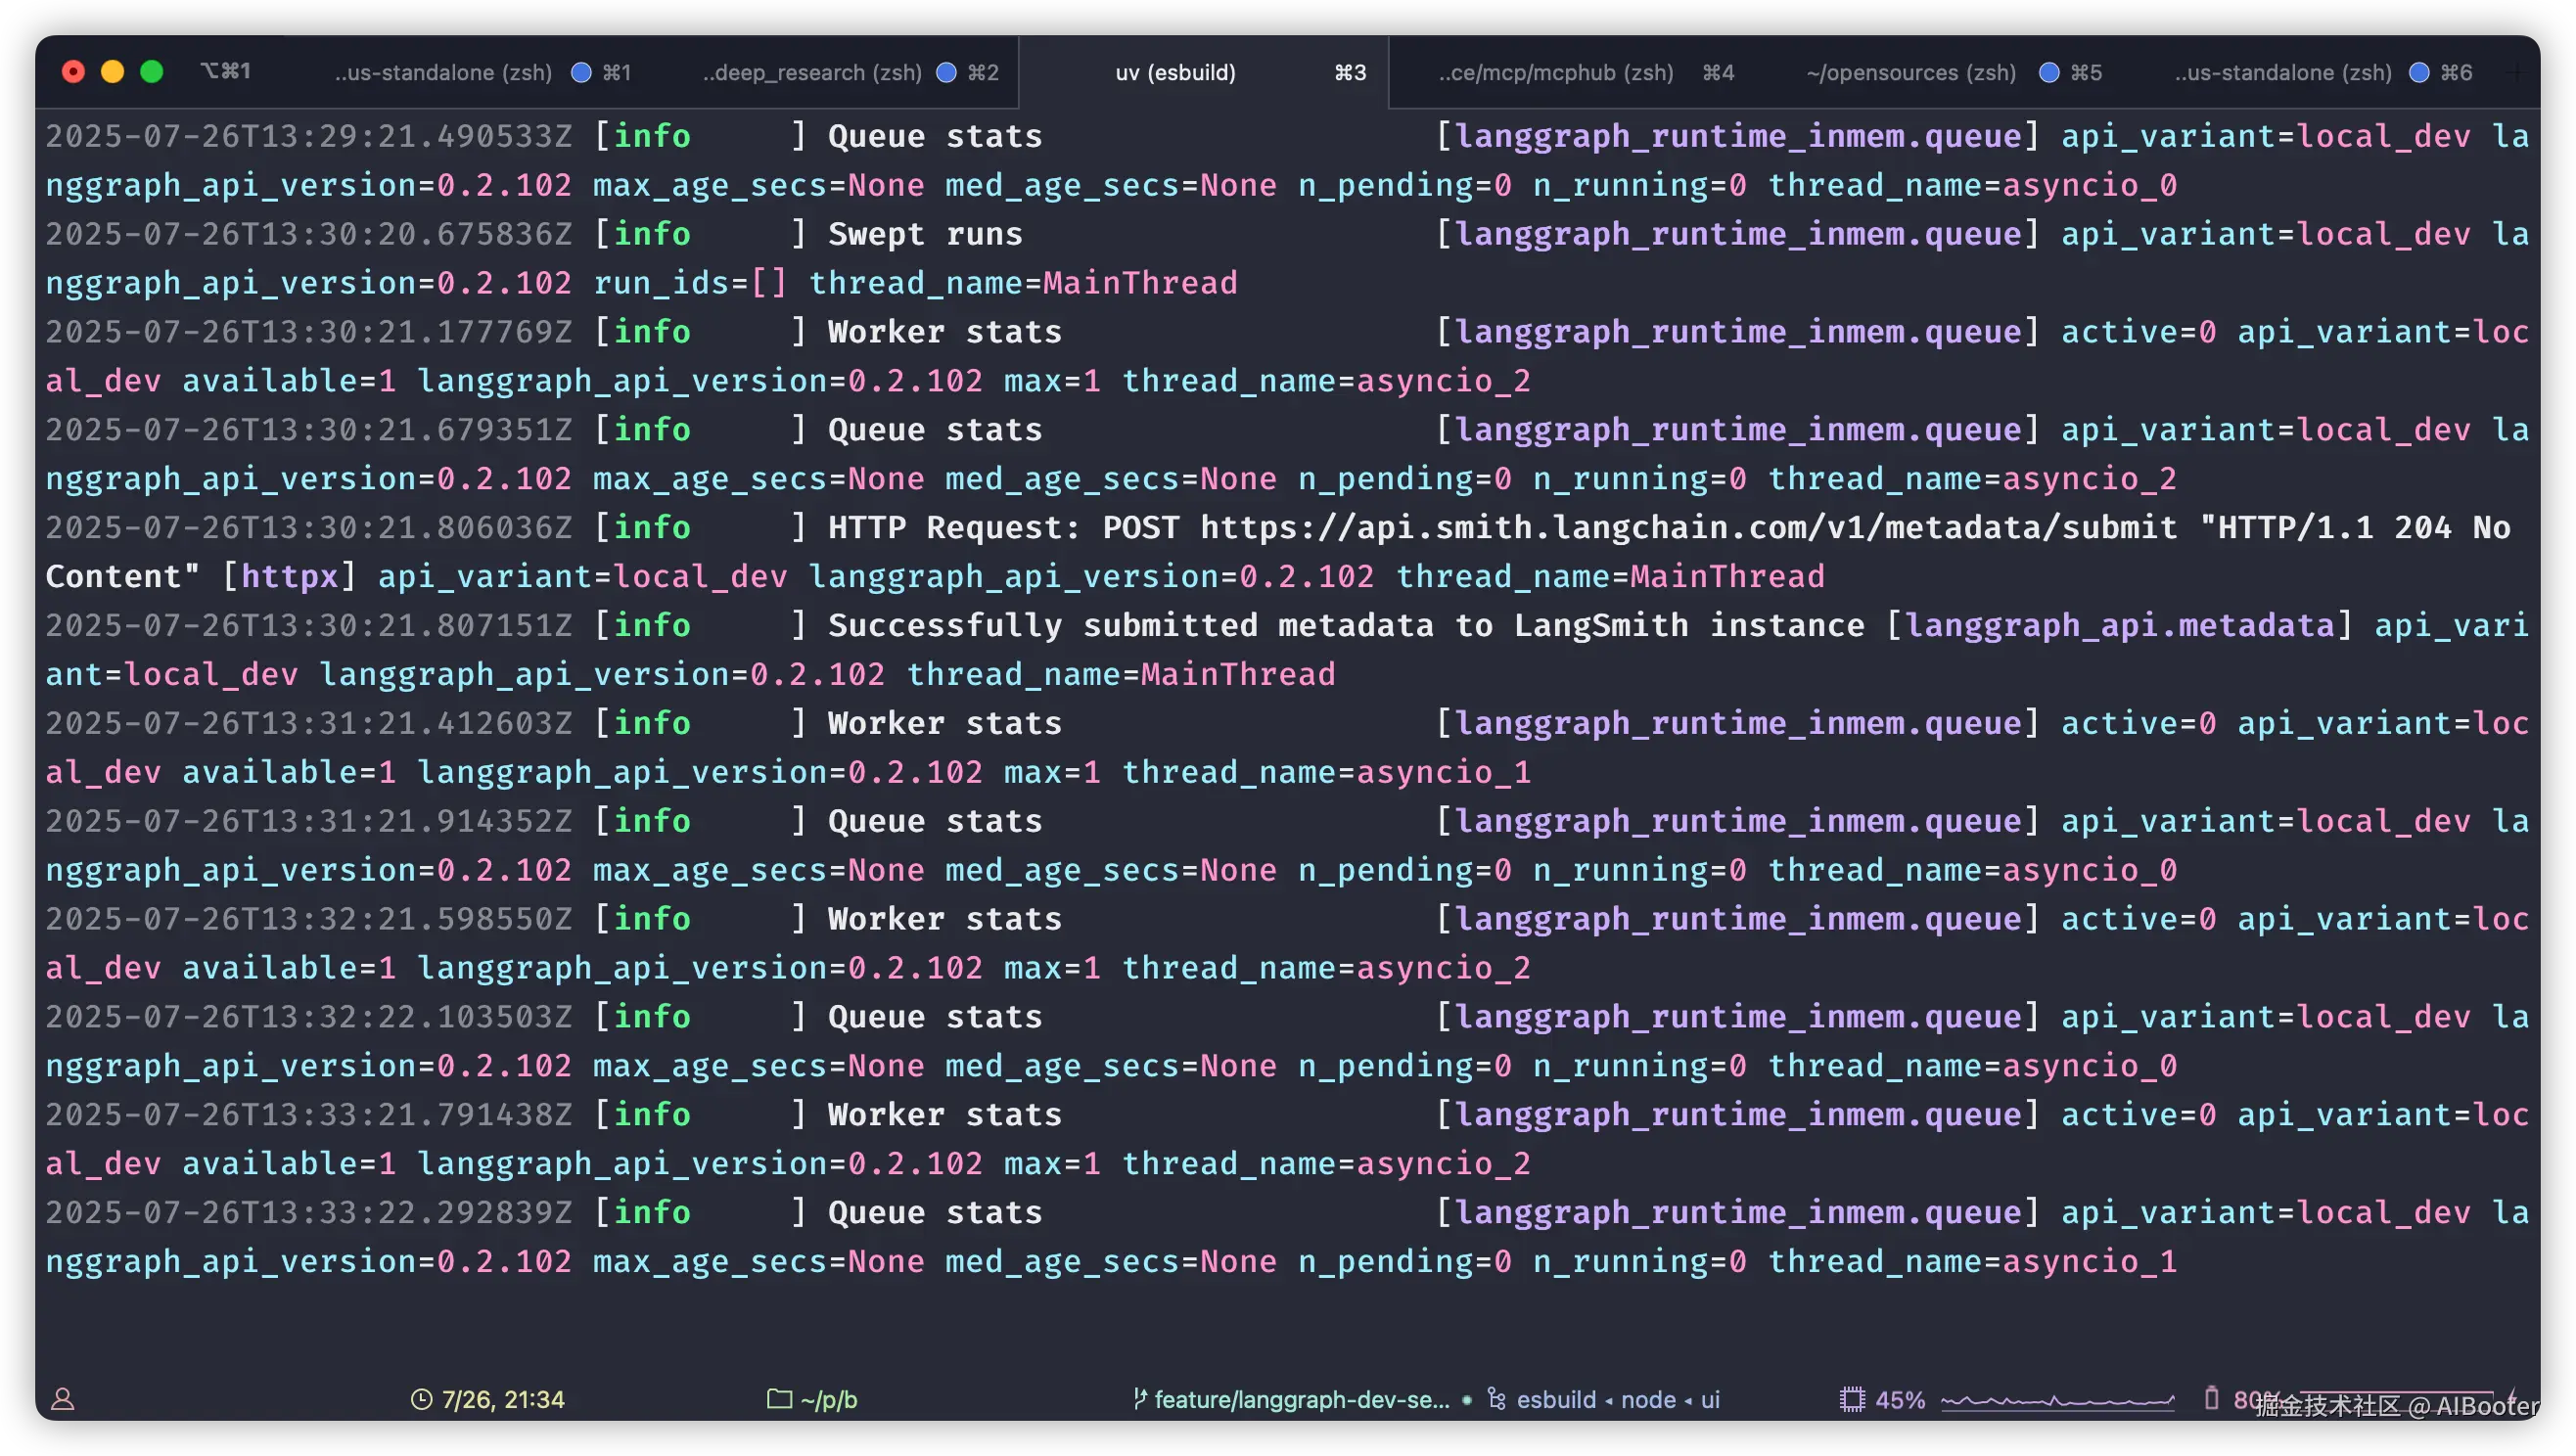Select the ~/opensources (zsh) tab
Screen dimensions: 2576x1456
(x=1910, y=72)
